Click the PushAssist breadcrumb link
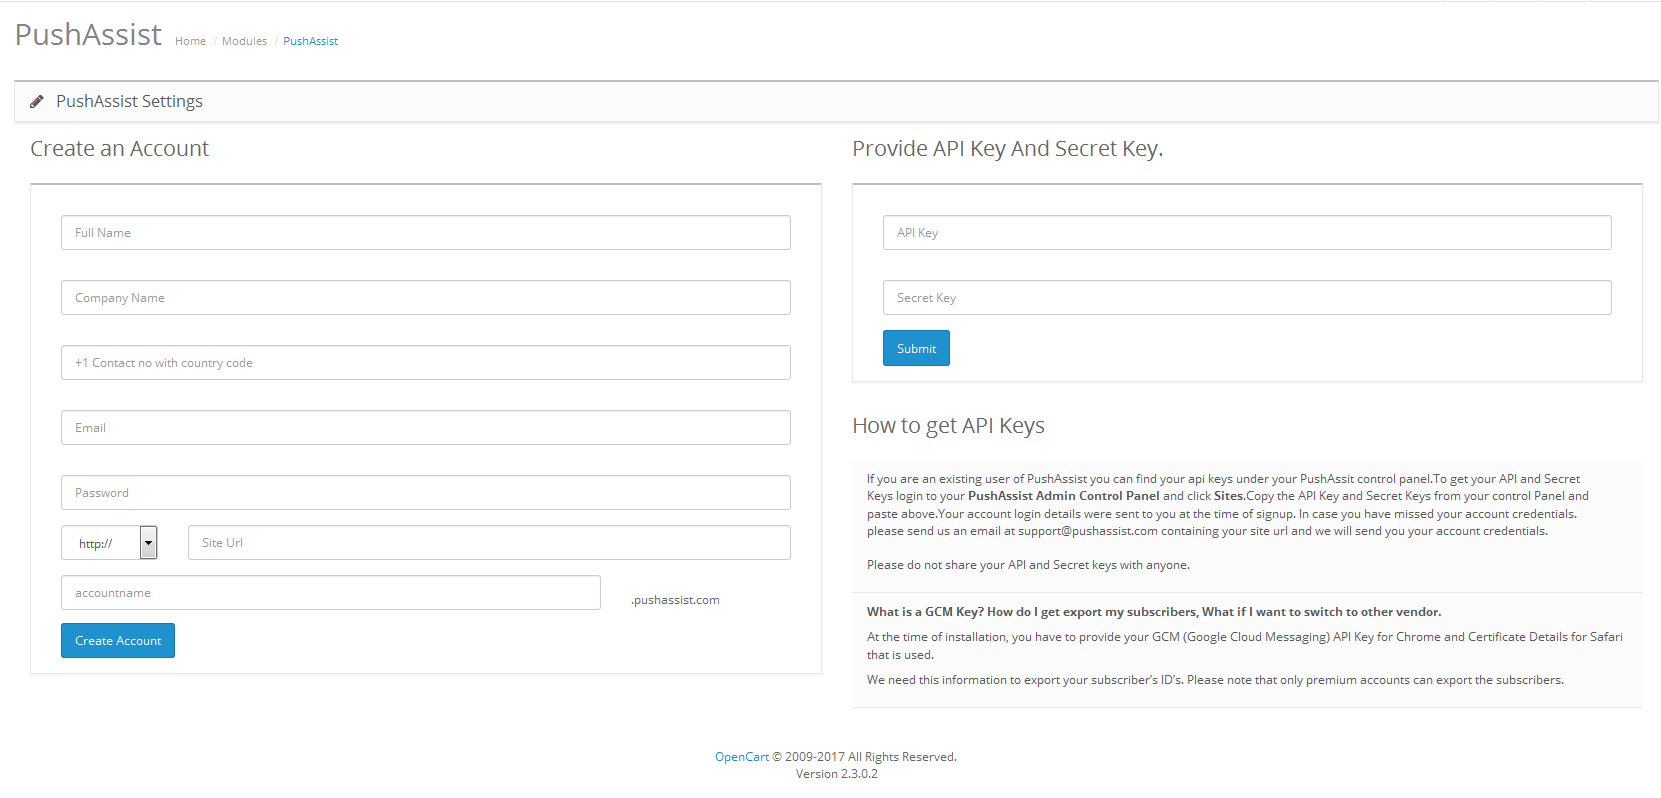The width and height of the screenshot is (1661, 798). pos(310,41)
